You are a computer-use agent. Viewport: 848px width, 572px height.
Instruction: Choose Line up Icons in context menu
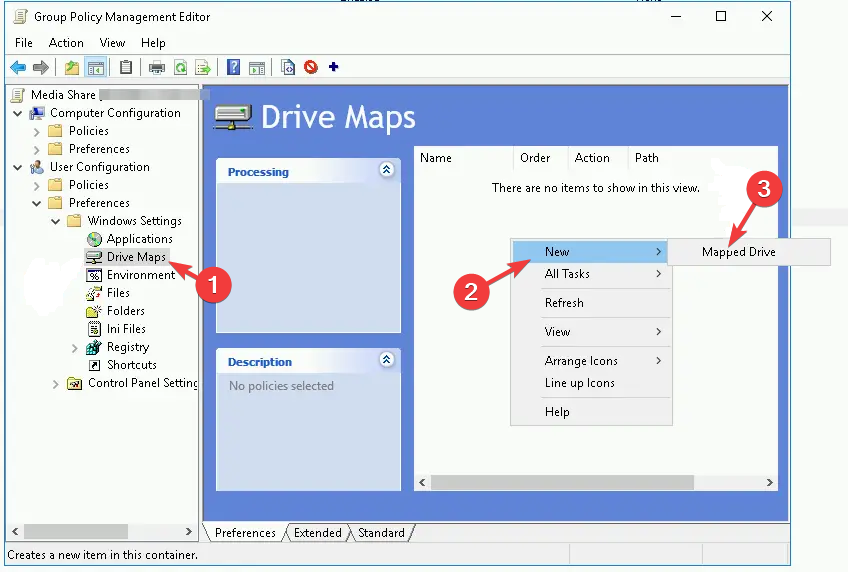[x=591, y=383]
